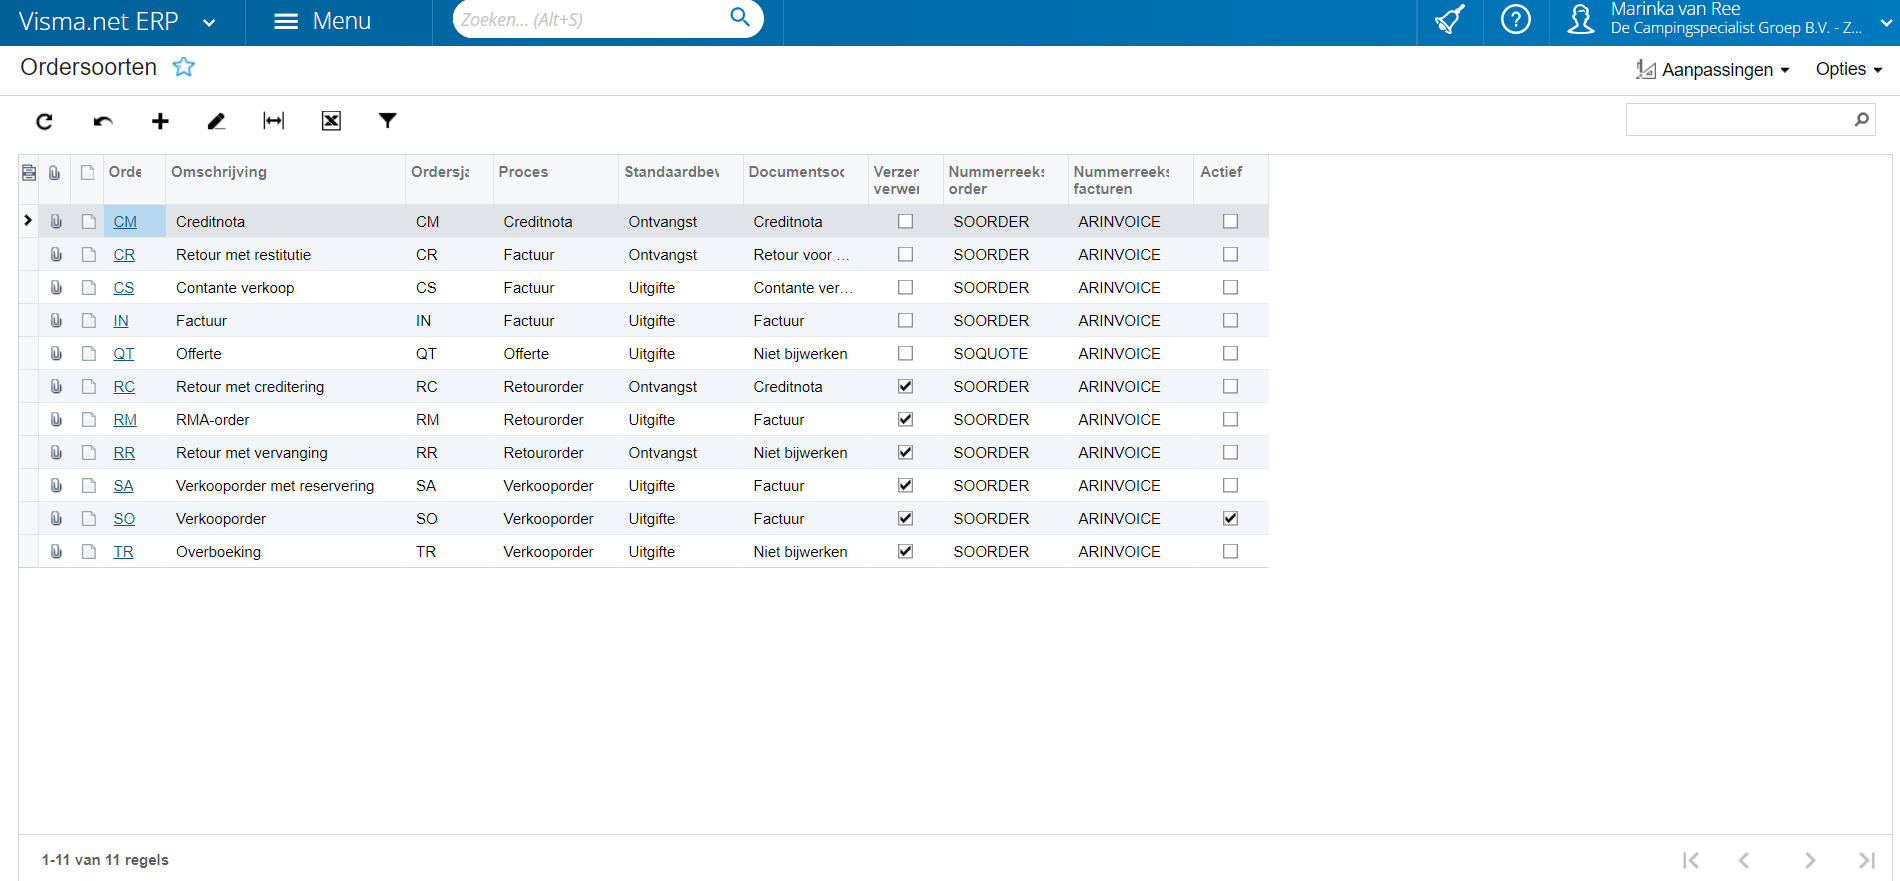Add Ordersoorten to favorites with star
The width and height of the screenshot is (1900, 881).
pyautogui.click(x=184, y=67)
